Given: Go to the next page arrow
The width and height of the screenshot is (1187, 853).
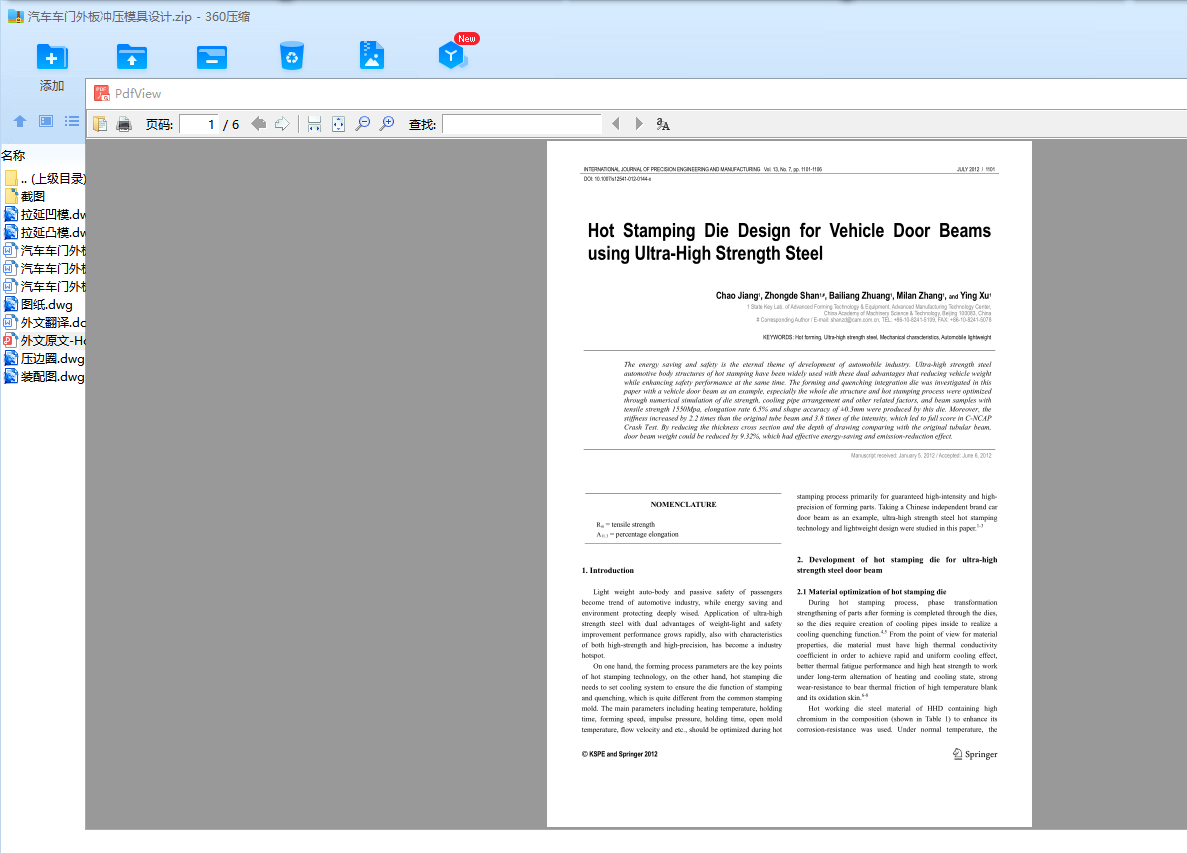Looking at the screenshot, I should (x=282, y=123).
